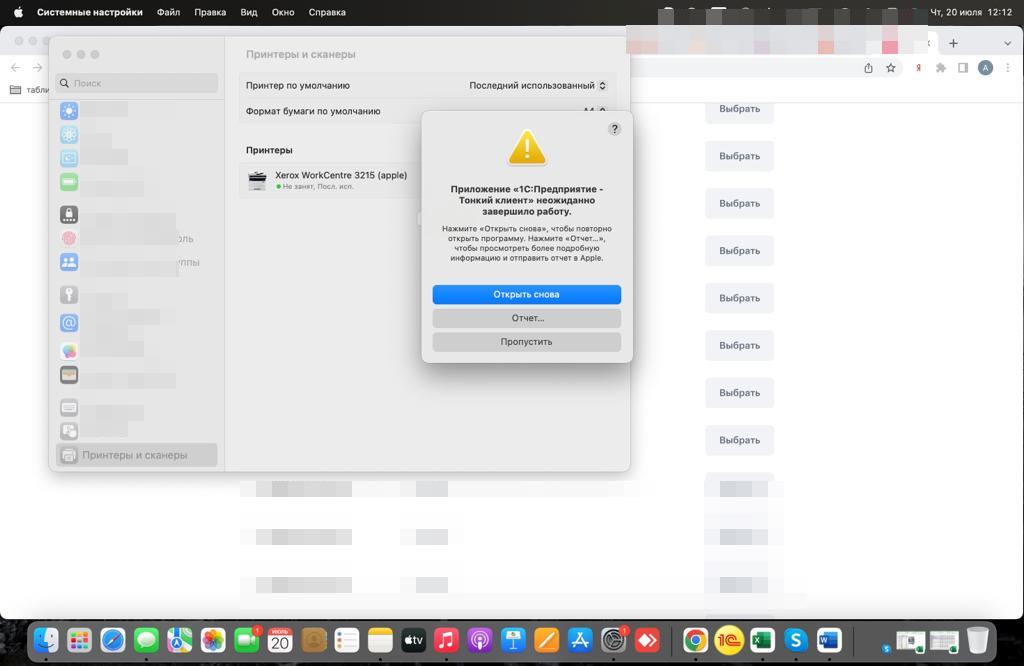Click "Пропустить" to dismiss the crash dialog

526,342
